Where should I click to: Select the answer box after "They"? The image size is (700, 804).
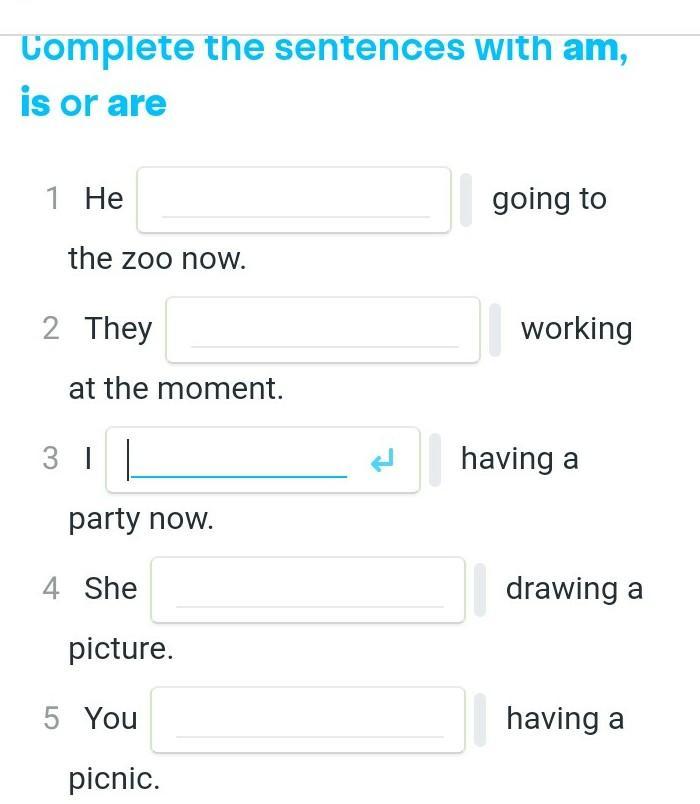(323, 329)
